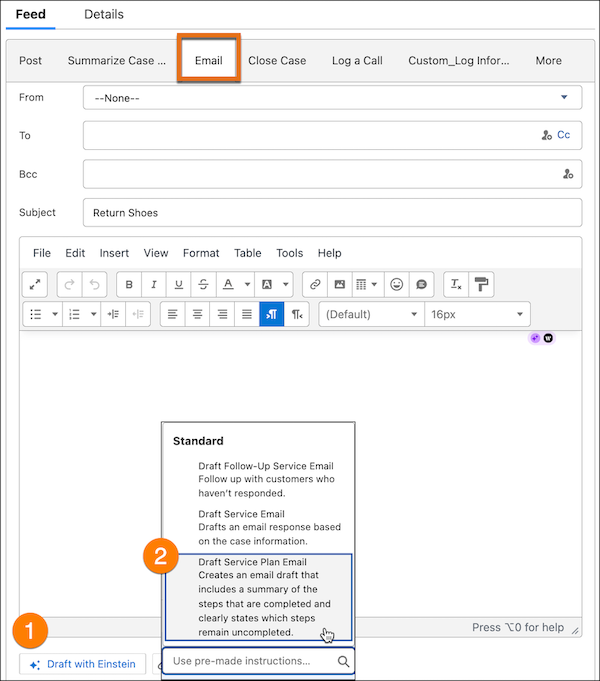Select the Email action tab
The height and width of the screenshot is (681, 600).
click(209, 61)
